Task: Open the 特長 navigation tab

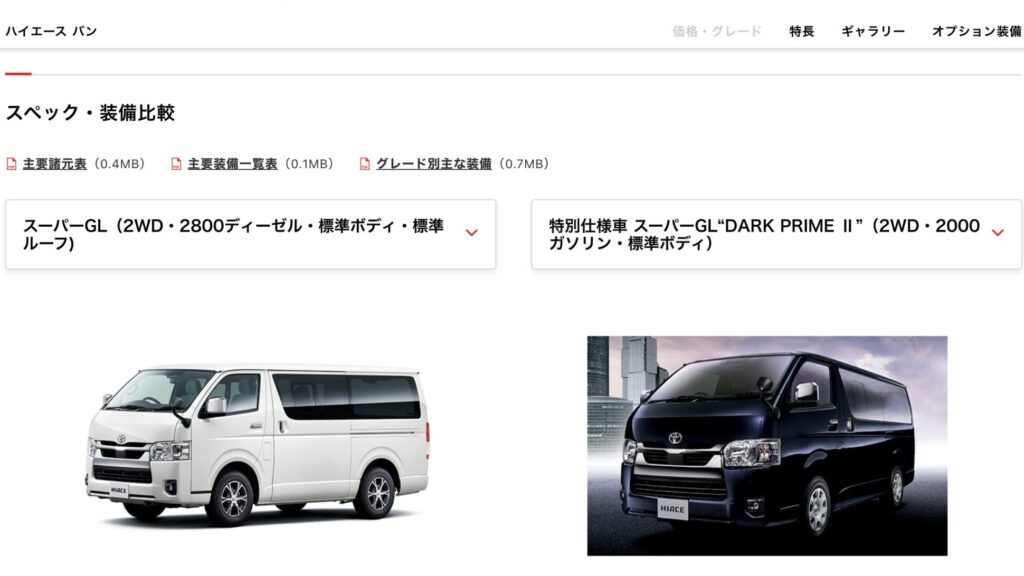Action: [801, 31]
